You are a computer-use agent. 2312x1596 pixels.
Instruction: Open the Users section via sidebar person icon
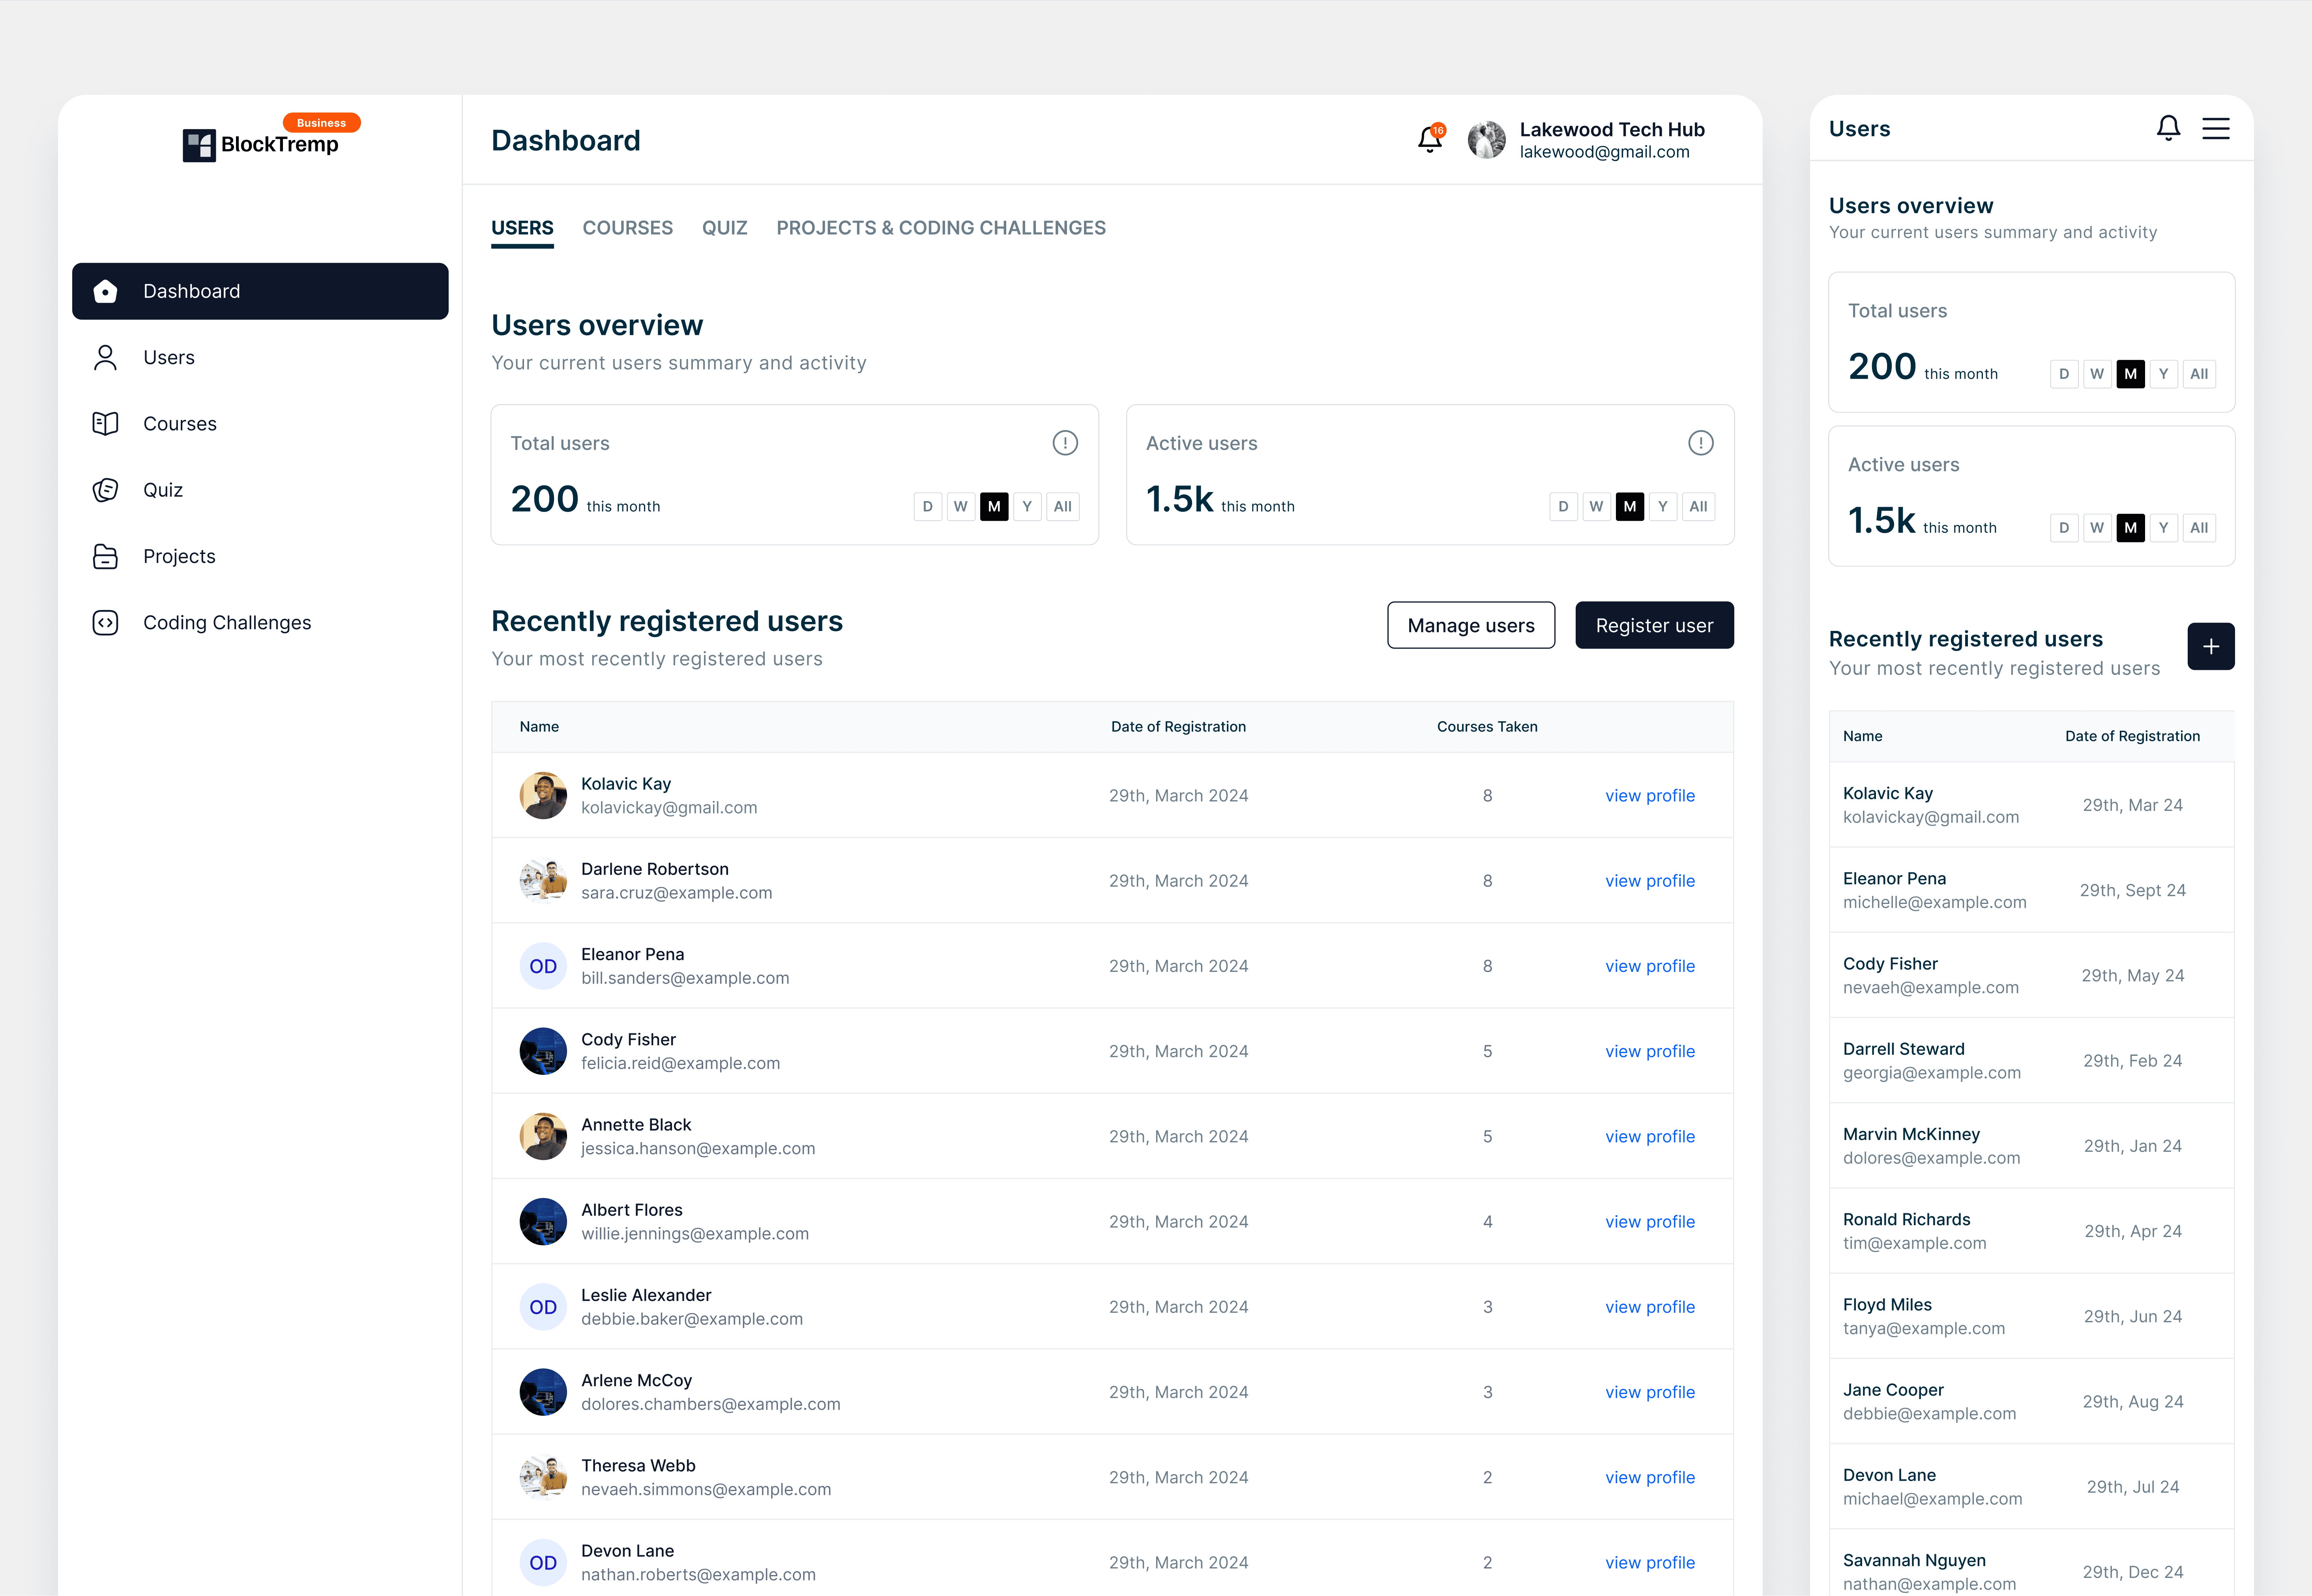(x=105, y=357)
